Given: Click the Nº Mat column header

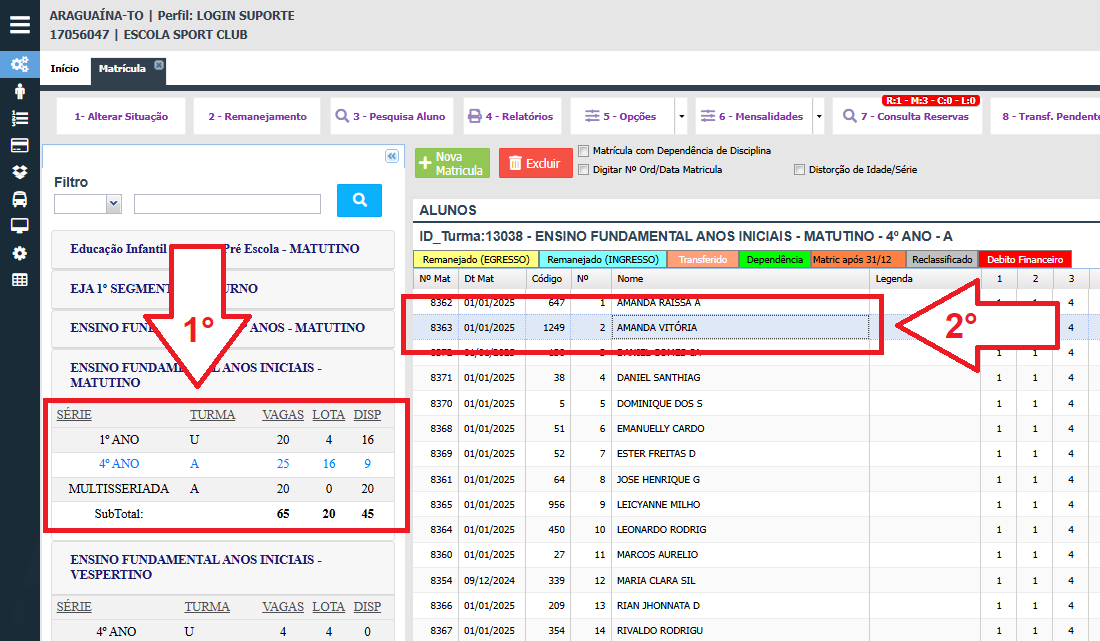Looking at the screenshot, I should (436, 279).
